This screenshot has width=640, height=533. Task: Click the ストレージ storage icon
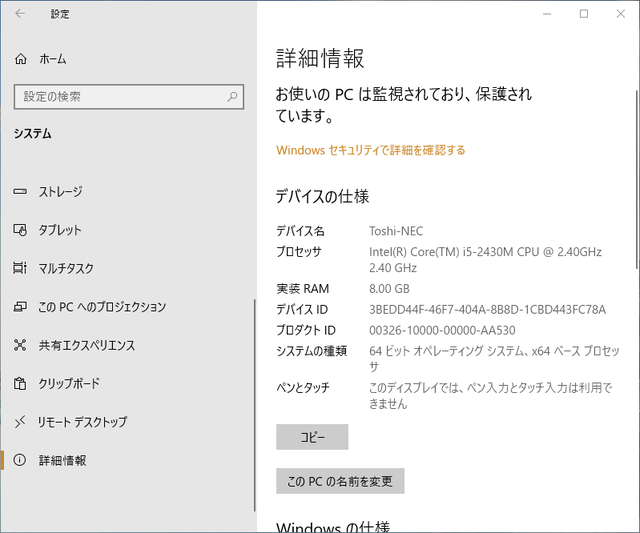pos(20,191)
